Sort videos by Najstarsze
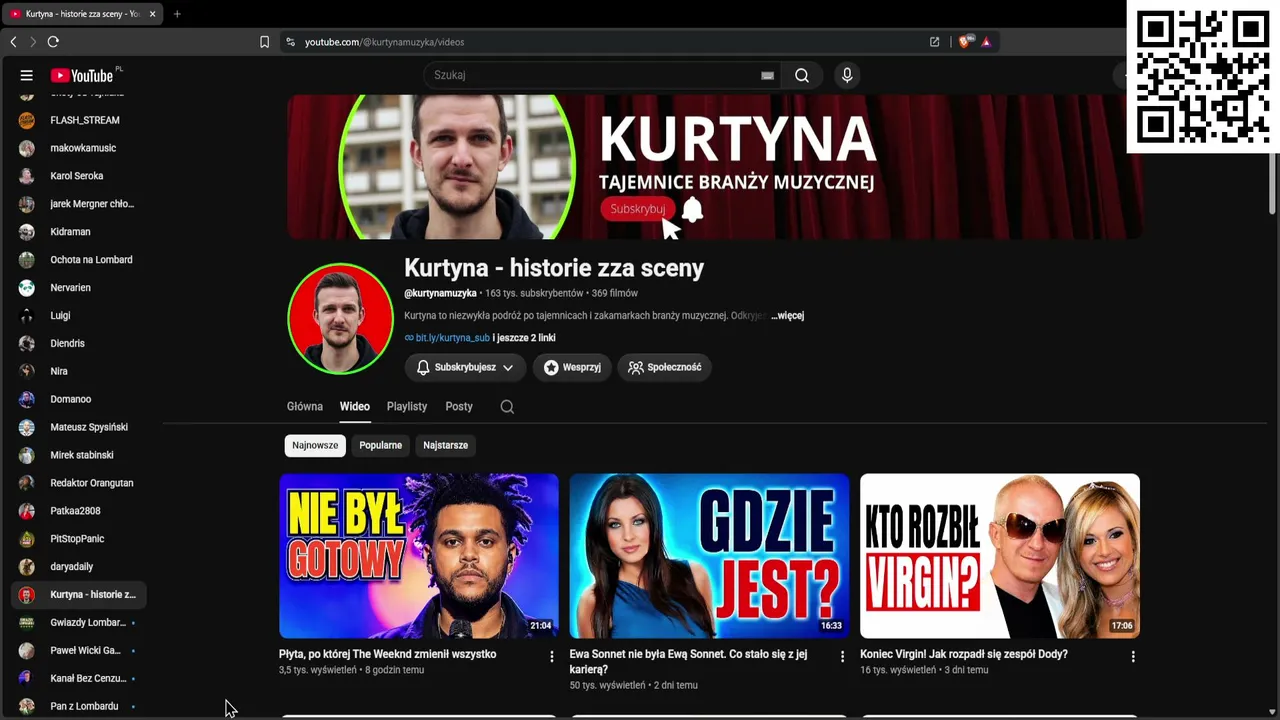The image size is (1280, 720). 445,445
